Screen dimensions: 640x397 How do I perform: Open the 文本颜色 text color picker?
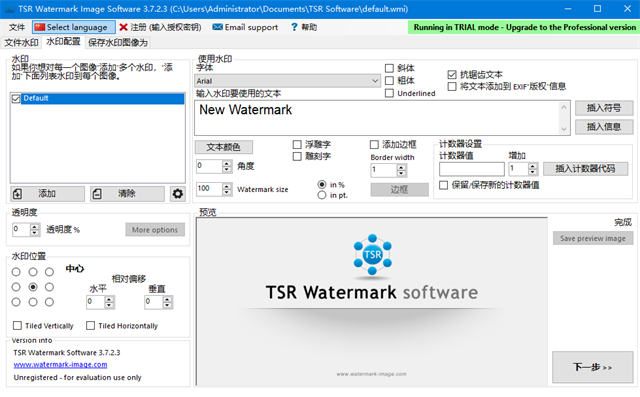224,147
